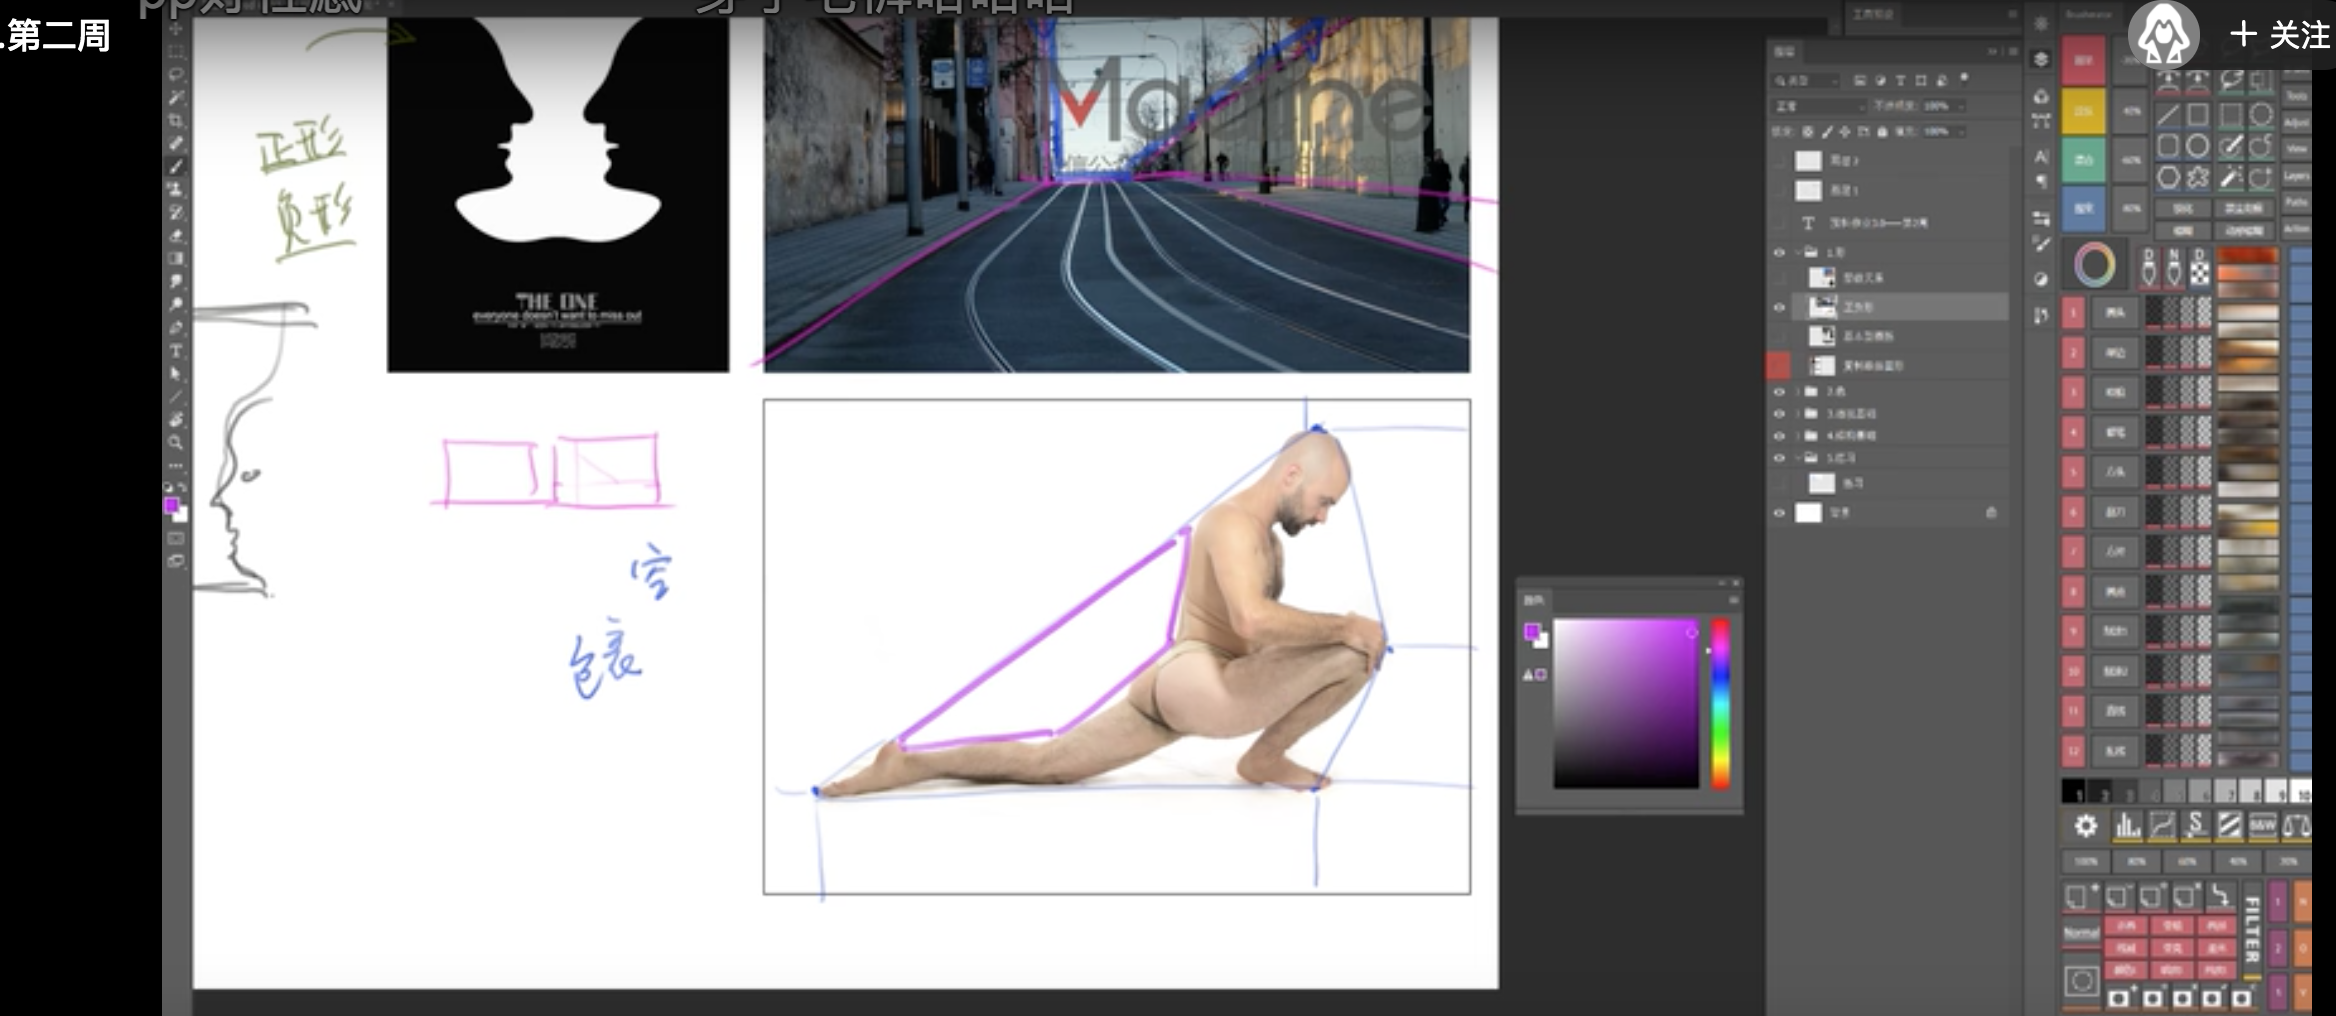Hide the fifth layer group
This screenshot has height=1016, width=2336.
1779,458
